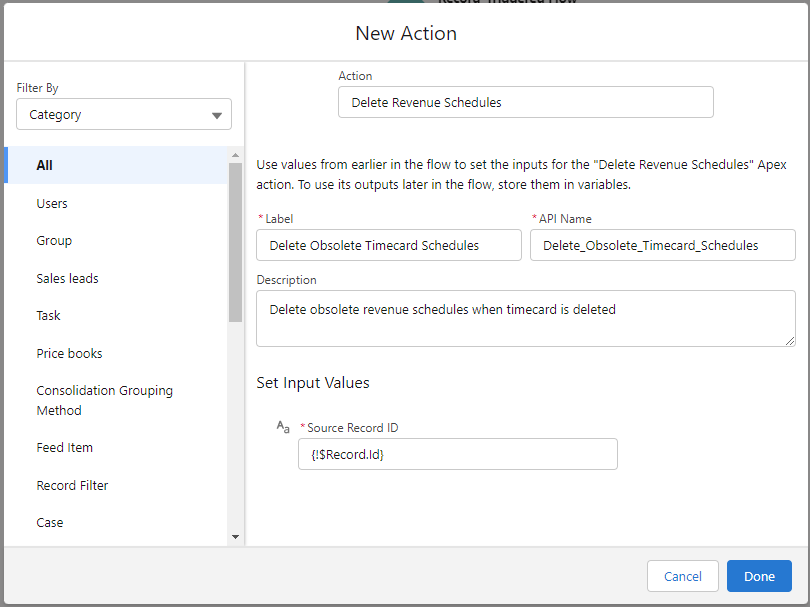Select the Case category
810x607 pixels.
click(49, 522)
